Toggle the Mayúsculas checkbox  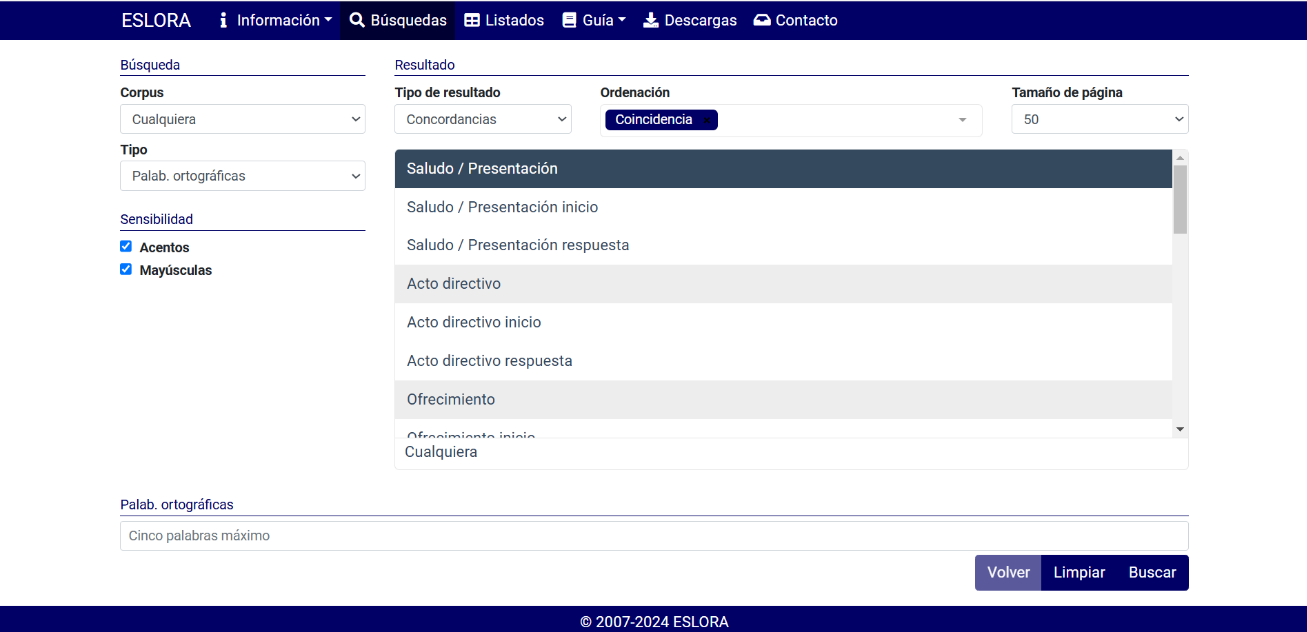pyautogui.click(x=126, y=269)
